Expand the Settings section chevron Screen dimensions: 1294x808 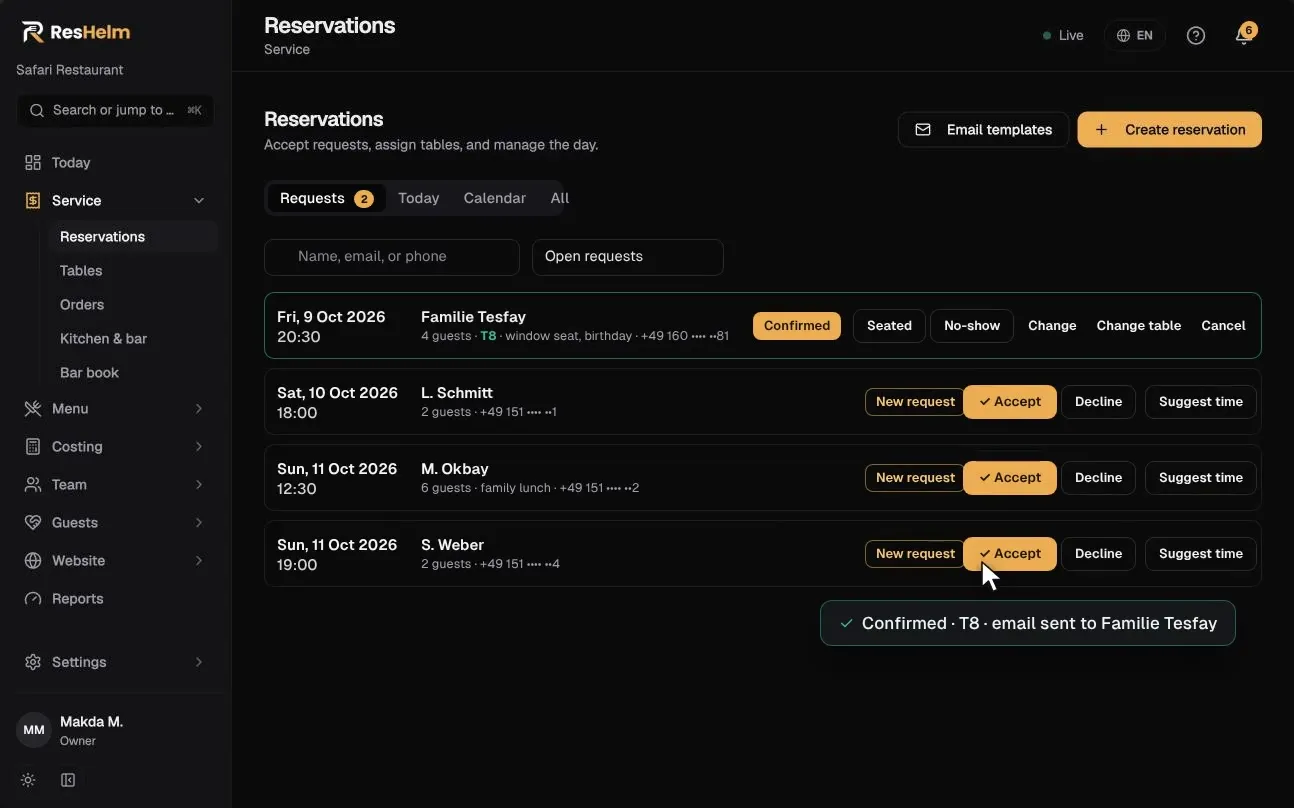[x=199, y=662]
